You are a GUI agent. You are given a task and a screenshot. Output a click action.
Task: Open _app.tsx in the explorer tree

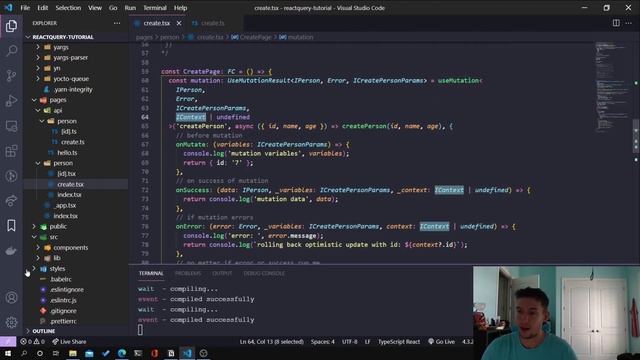click(65, 205)
